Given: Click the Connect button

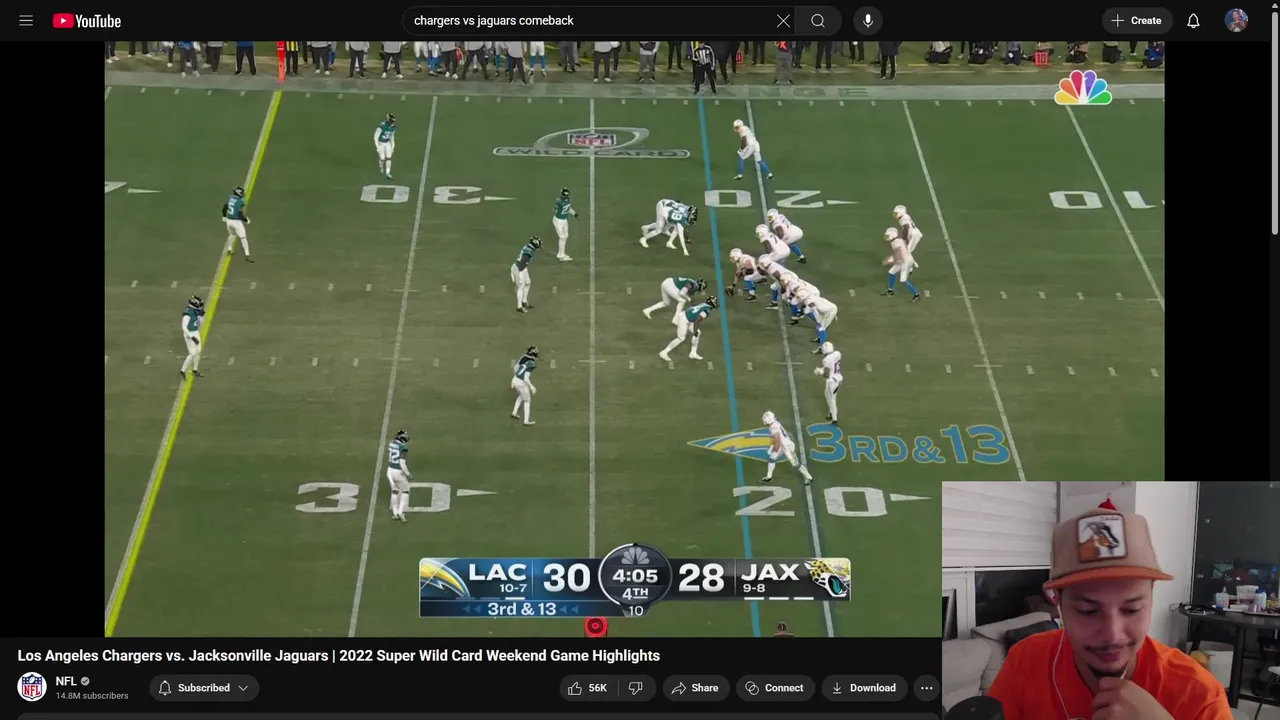Looking at the screenshot, I should pos(775,688).
